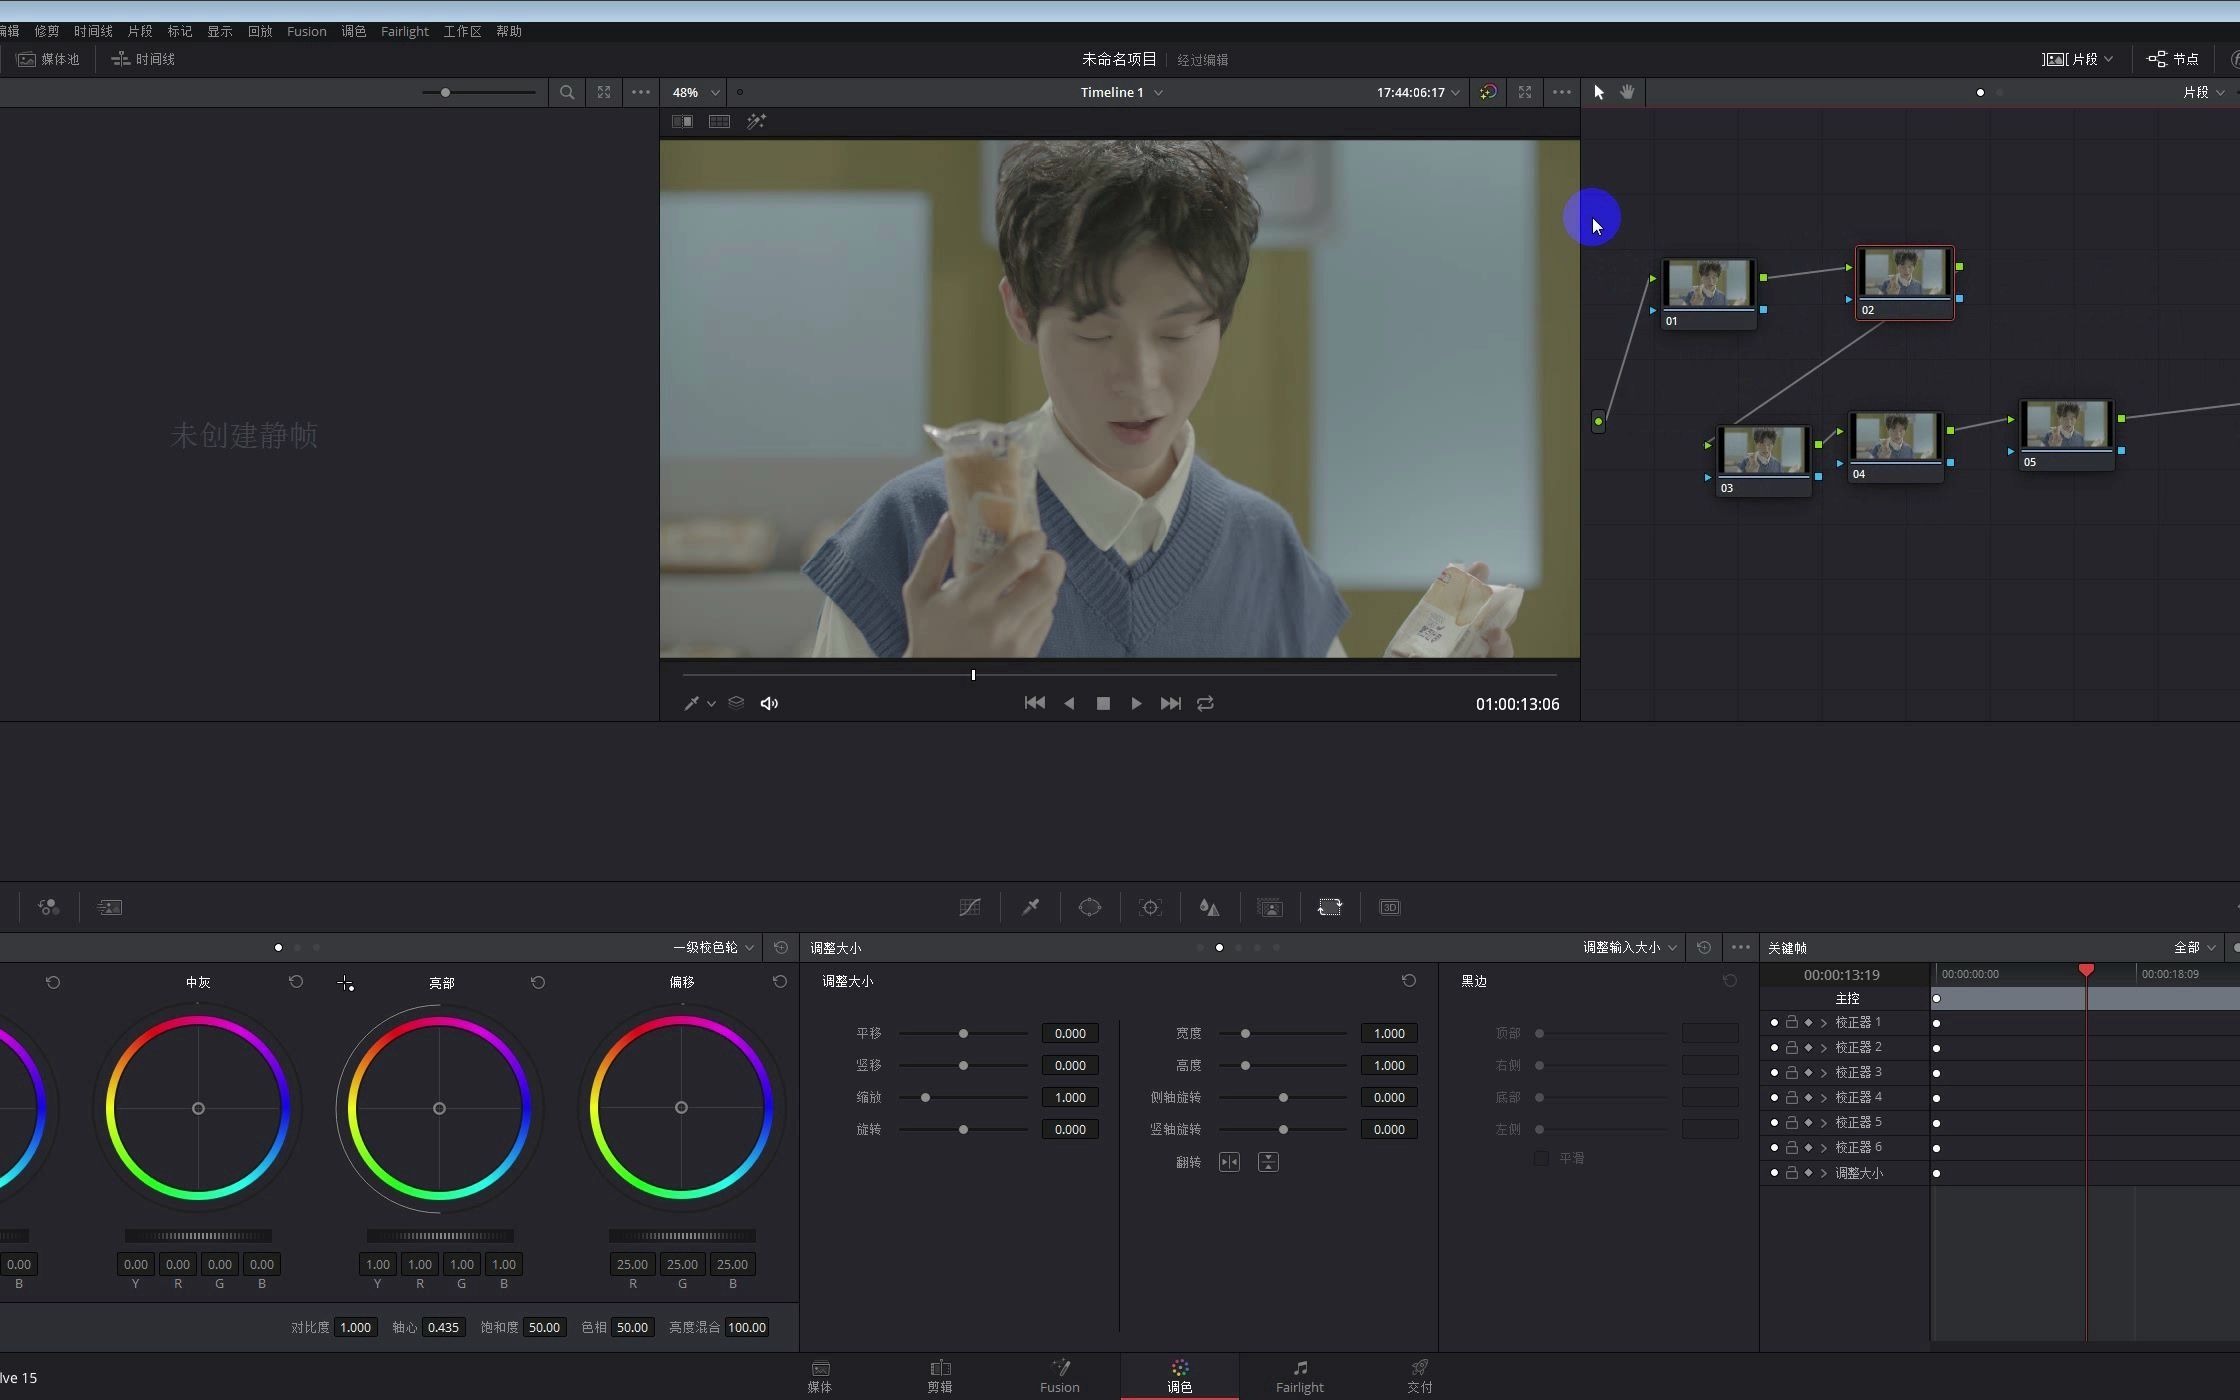The width and height of the screenshot is (2240, 1400).
Task: Toggle unmix bypass grades icon
Action: pyautogui.click(x=1488, y=92)
